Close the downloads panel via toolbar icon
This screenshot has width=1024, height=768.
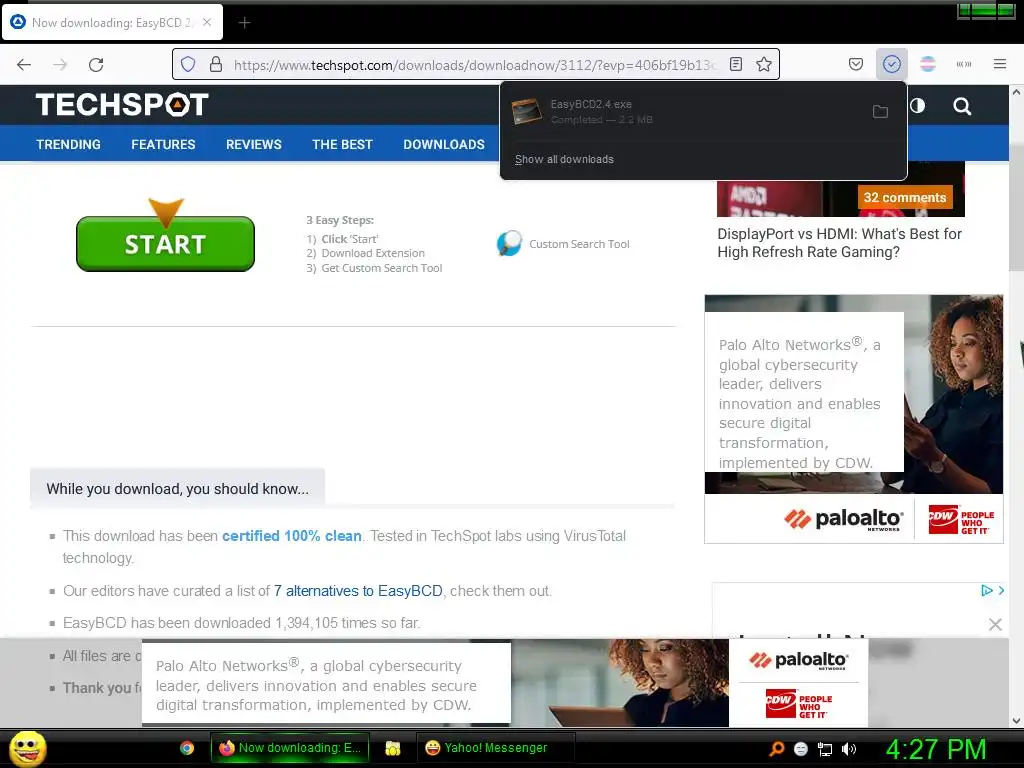click(x=891, y=64)
